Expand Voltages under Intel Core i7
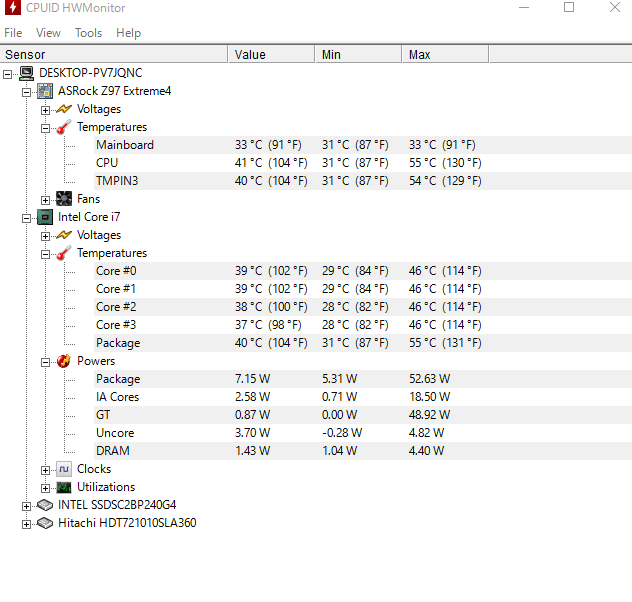Image resolution: width=632 pixels, height=602 pixels. tap(46, 237)
